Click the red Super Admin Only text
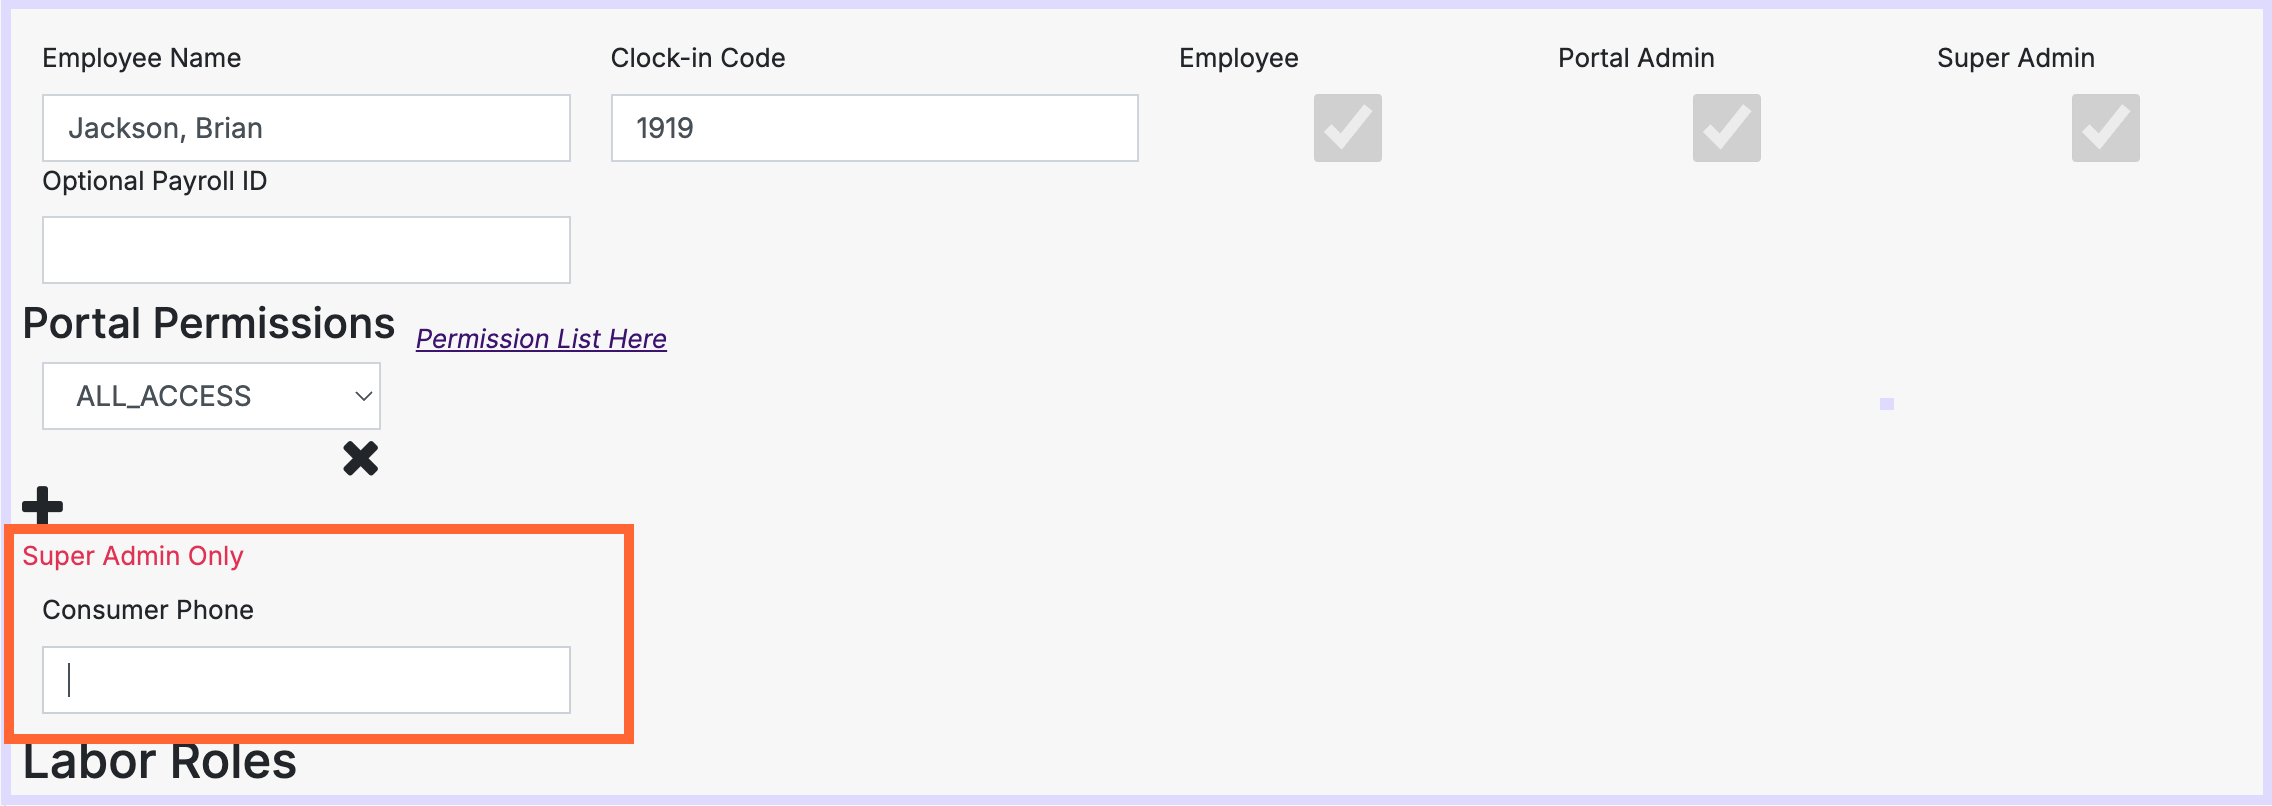This screenshot has height=806, width=2272. (133, 556)
